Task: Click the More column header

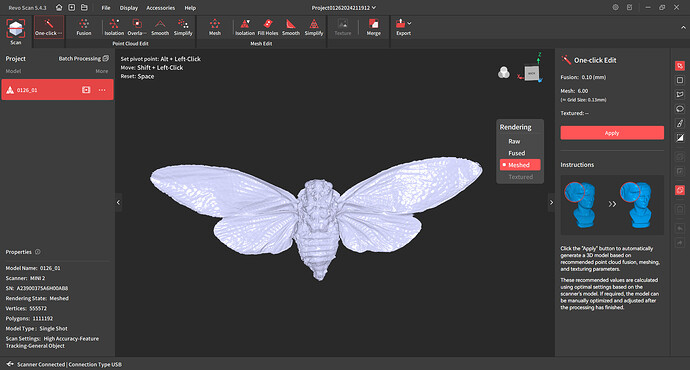Action: click(102, 71)
